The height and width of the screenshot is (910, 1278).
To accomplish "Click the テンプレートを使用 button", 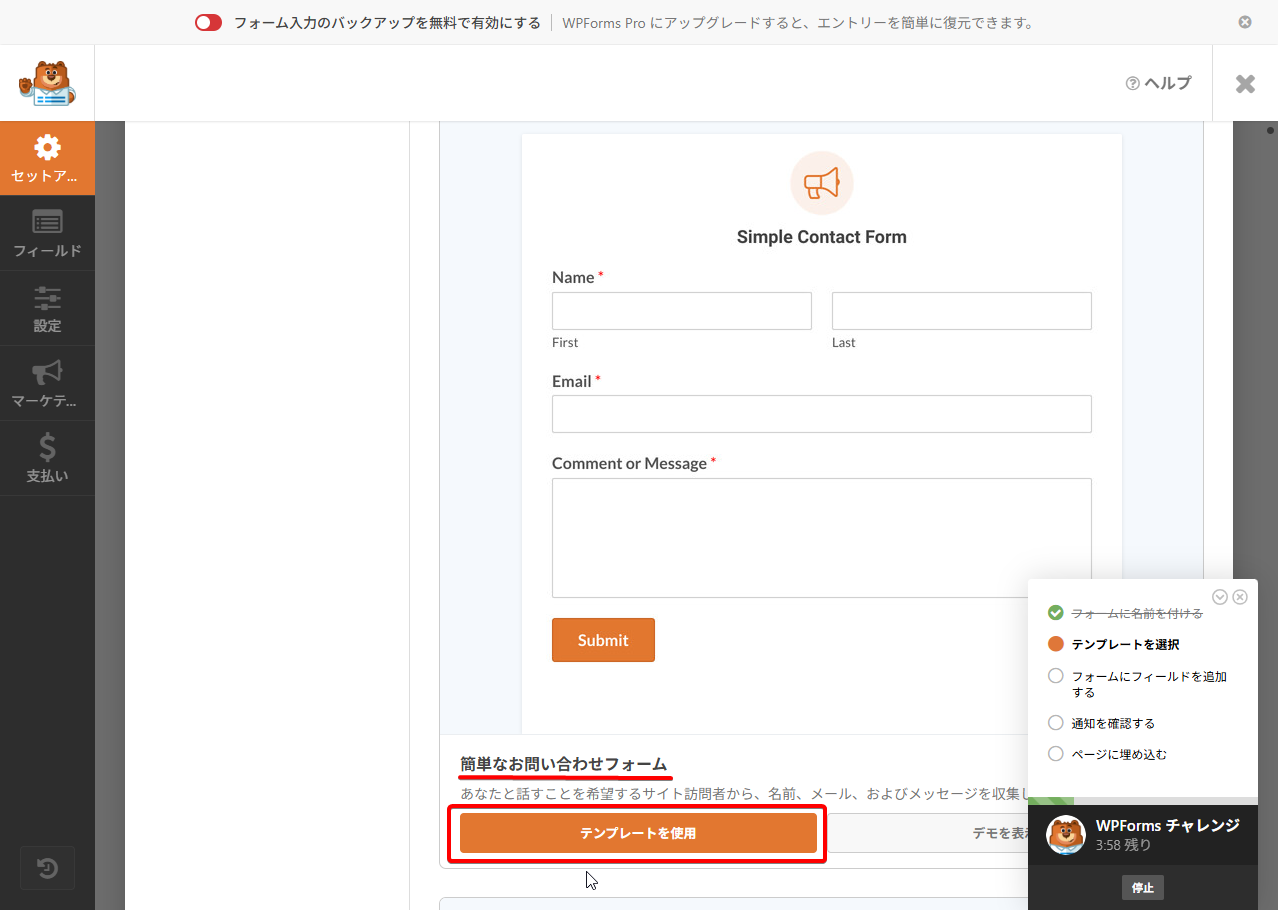I will click(638, 833).
